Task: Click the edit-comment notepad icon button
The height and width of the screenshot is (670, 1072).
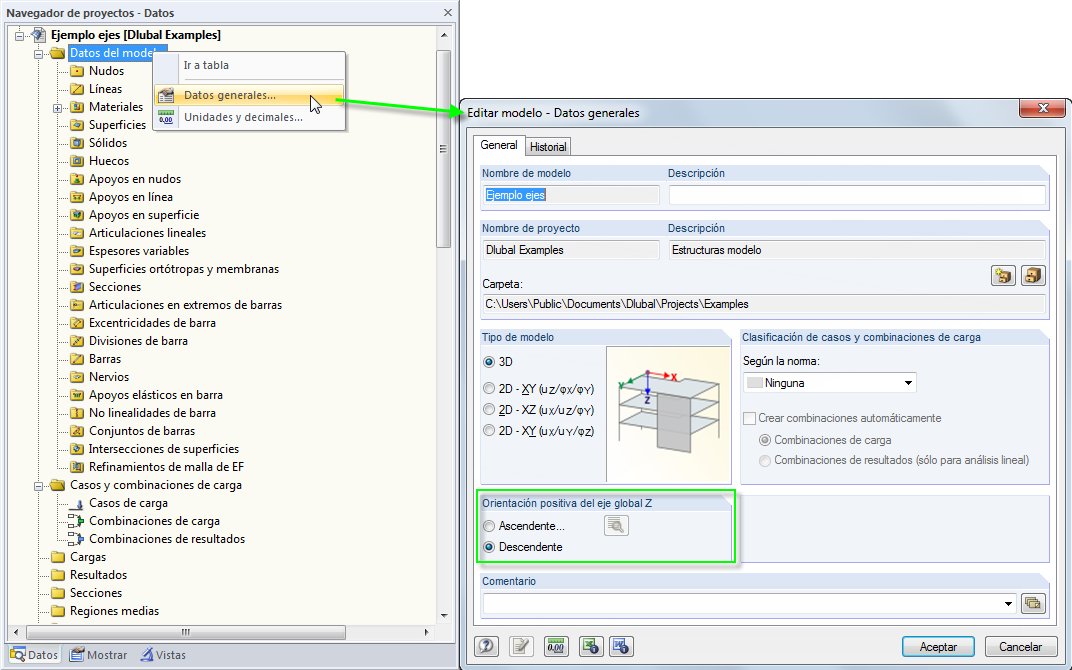Action: (x=522, y=646)
